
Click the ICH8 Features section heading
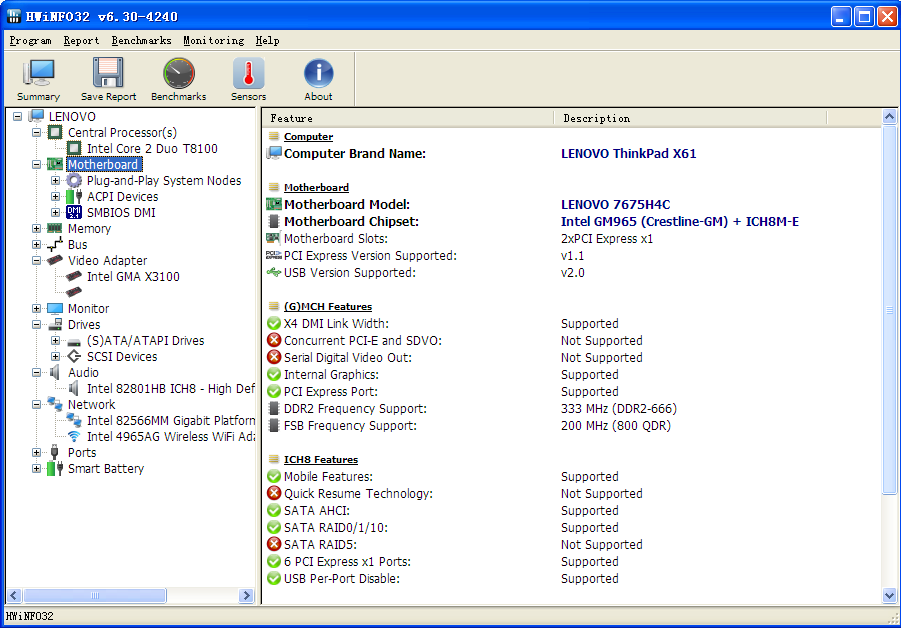321,460
